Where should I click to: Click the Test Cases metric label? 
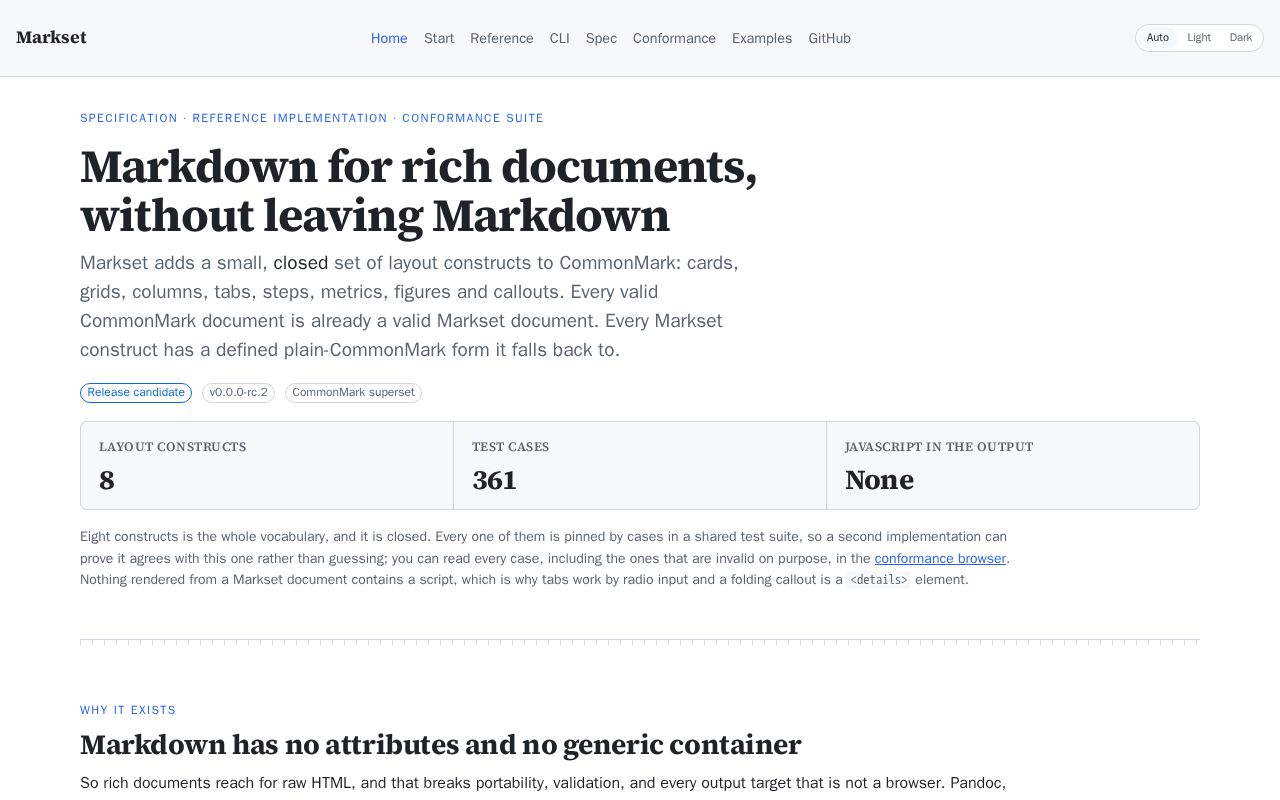(510, 447)
